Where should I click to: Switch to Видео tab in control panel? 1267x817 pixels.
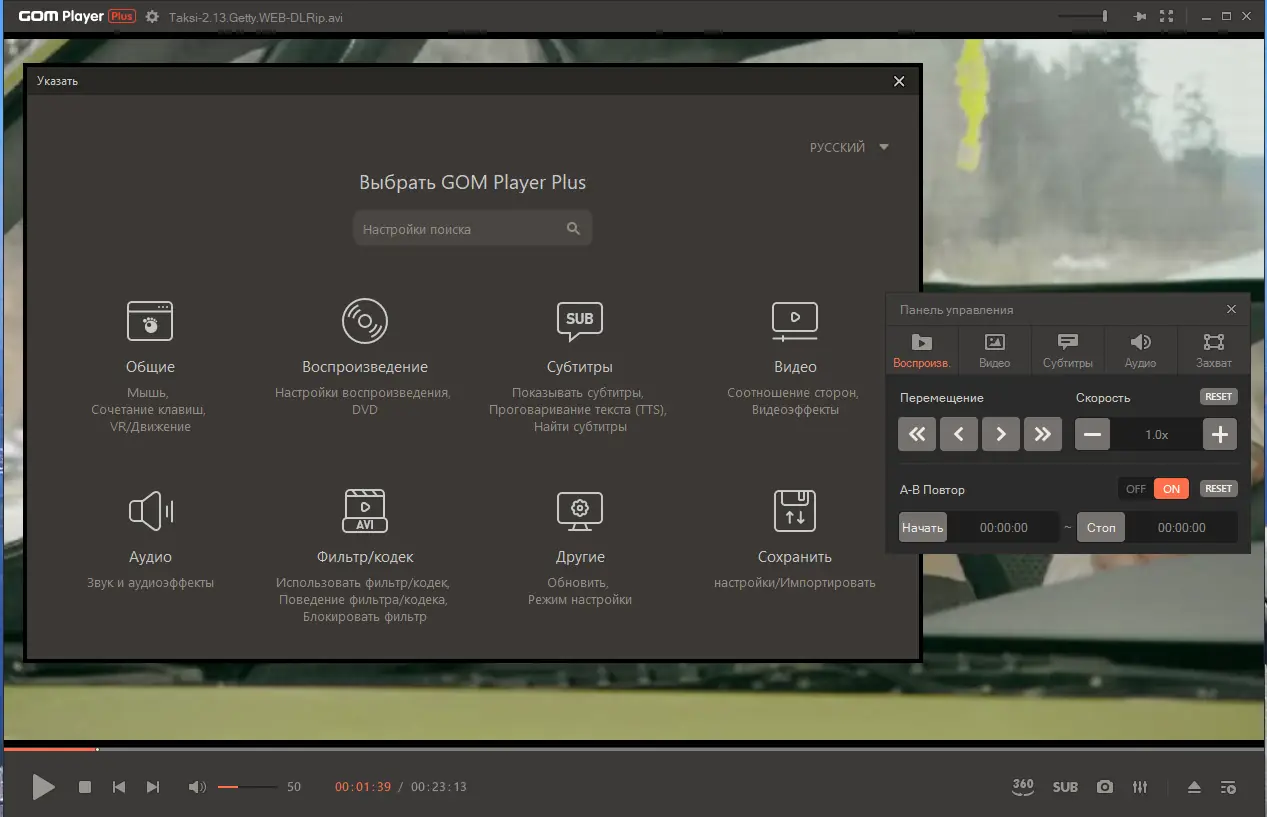point(995,351)
